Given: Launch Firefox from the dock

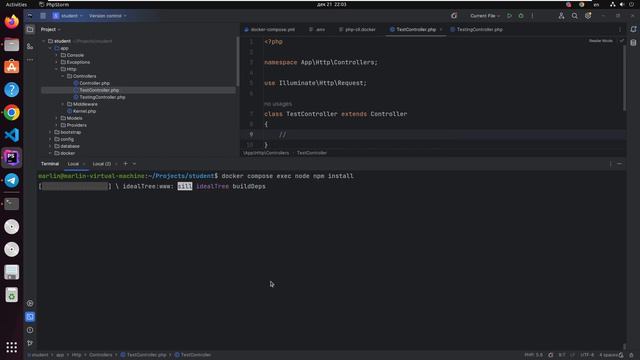Looking at the screenshot, I should click(x=11, y=21).
